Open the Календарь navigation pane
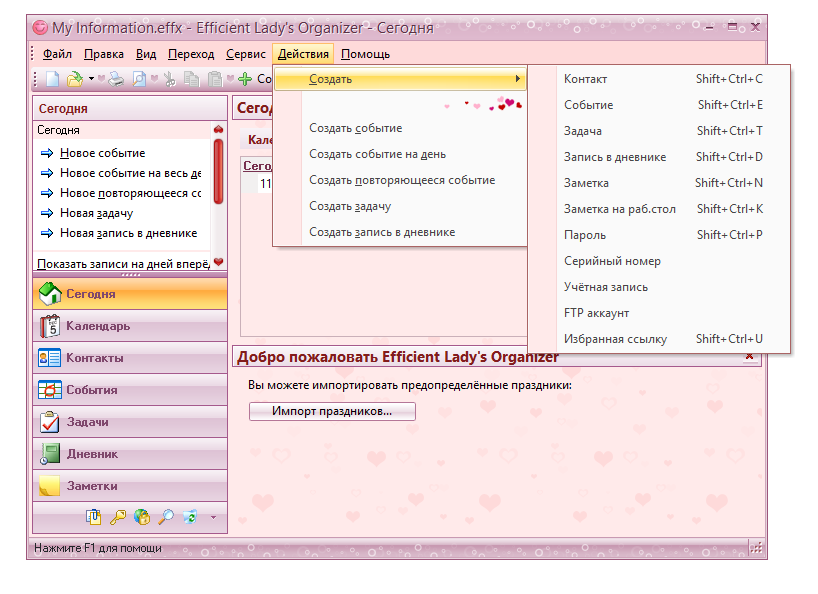 tap(130, 326)
